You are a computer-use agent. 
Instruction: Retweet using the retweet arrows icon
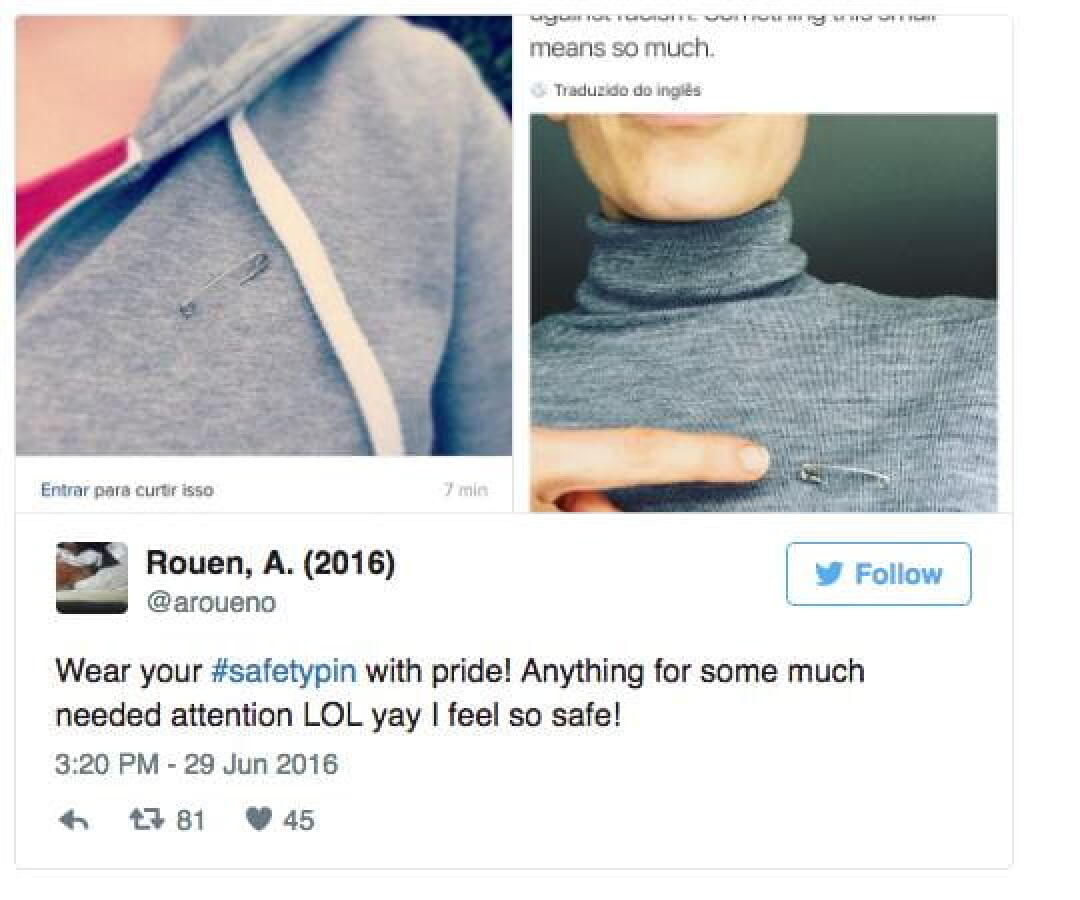click(x=147, y=819)
